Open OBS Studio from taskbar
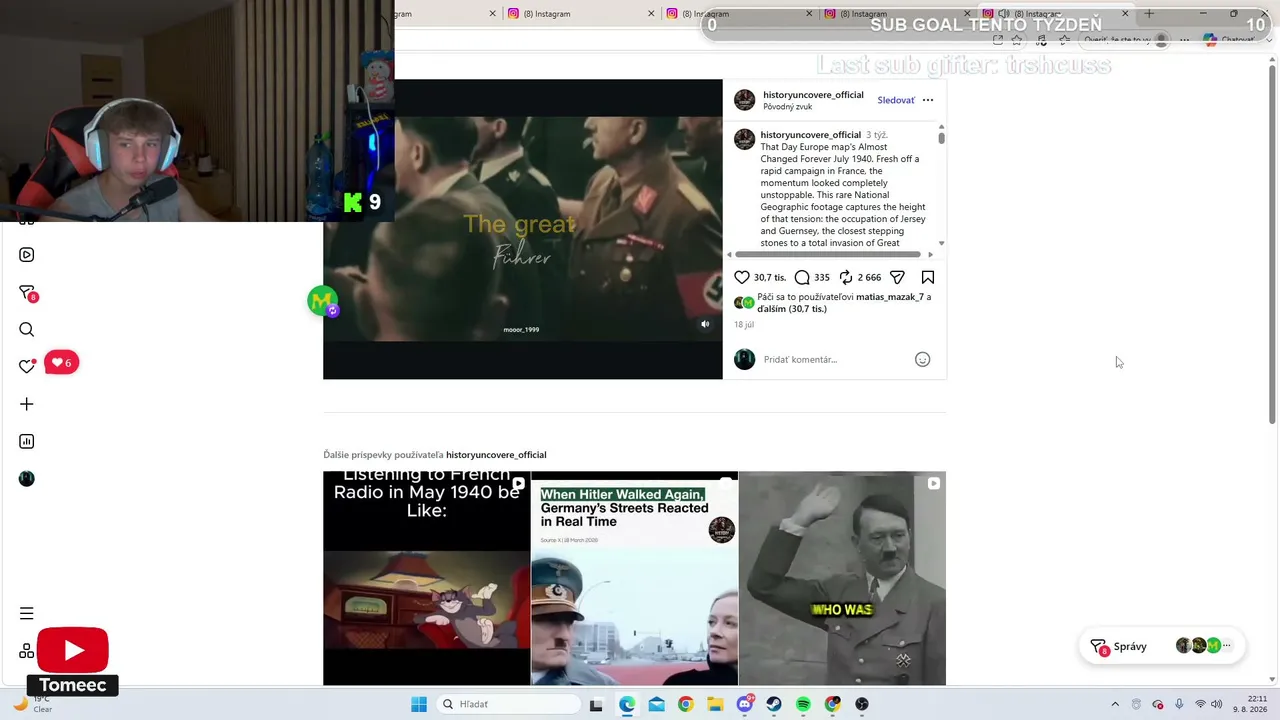Viewport: 1280px width, 720px height. pos(862,704)
